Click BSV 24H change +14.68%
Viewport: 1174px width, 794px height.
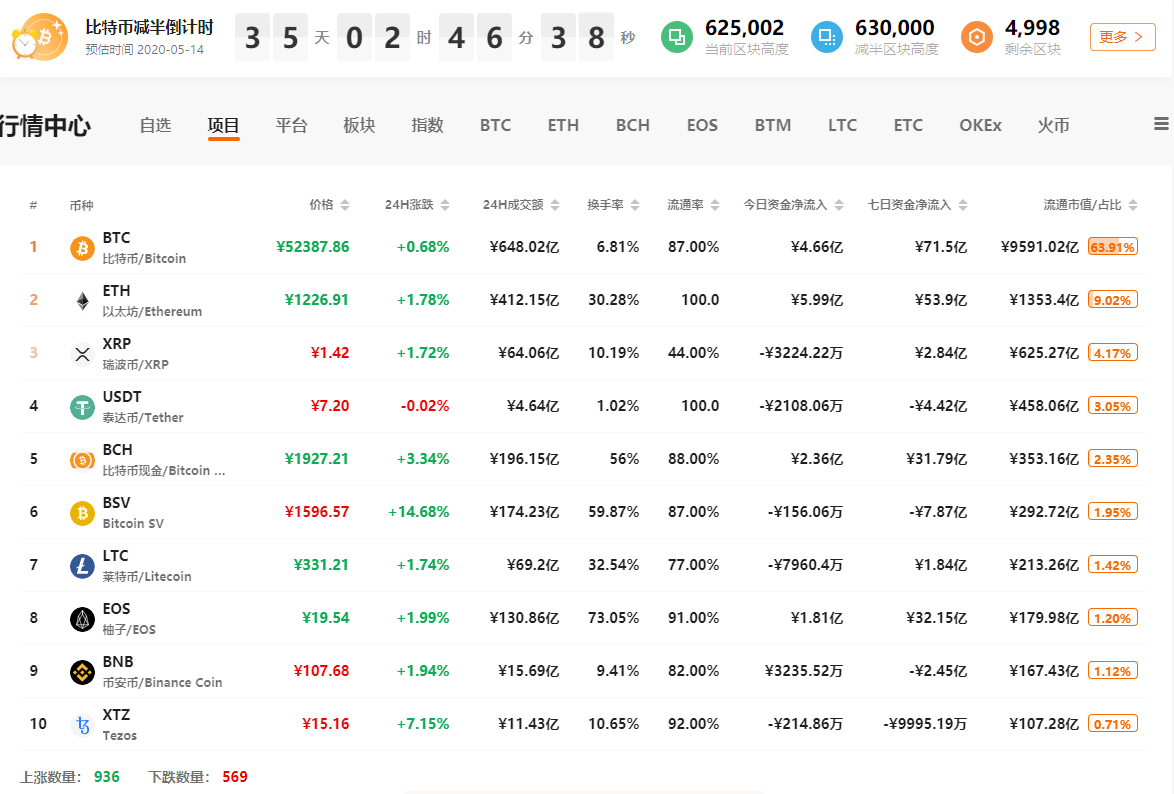pyautogui.click(x=419, y=512)
